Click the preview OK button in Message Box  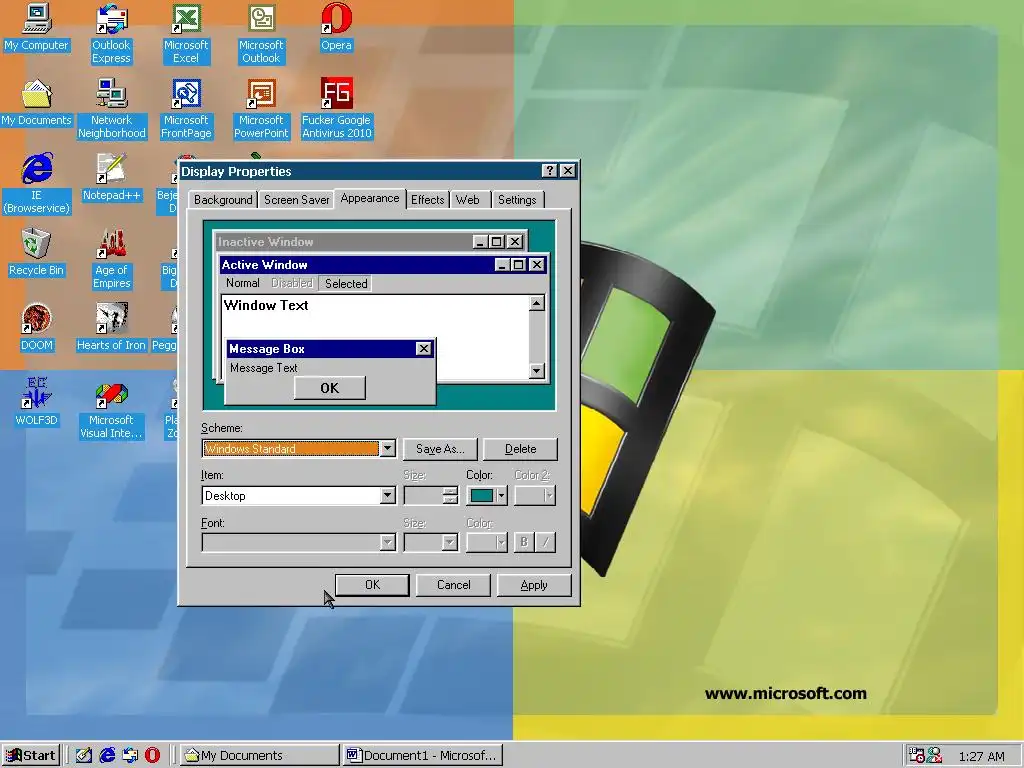coord(330,388)
